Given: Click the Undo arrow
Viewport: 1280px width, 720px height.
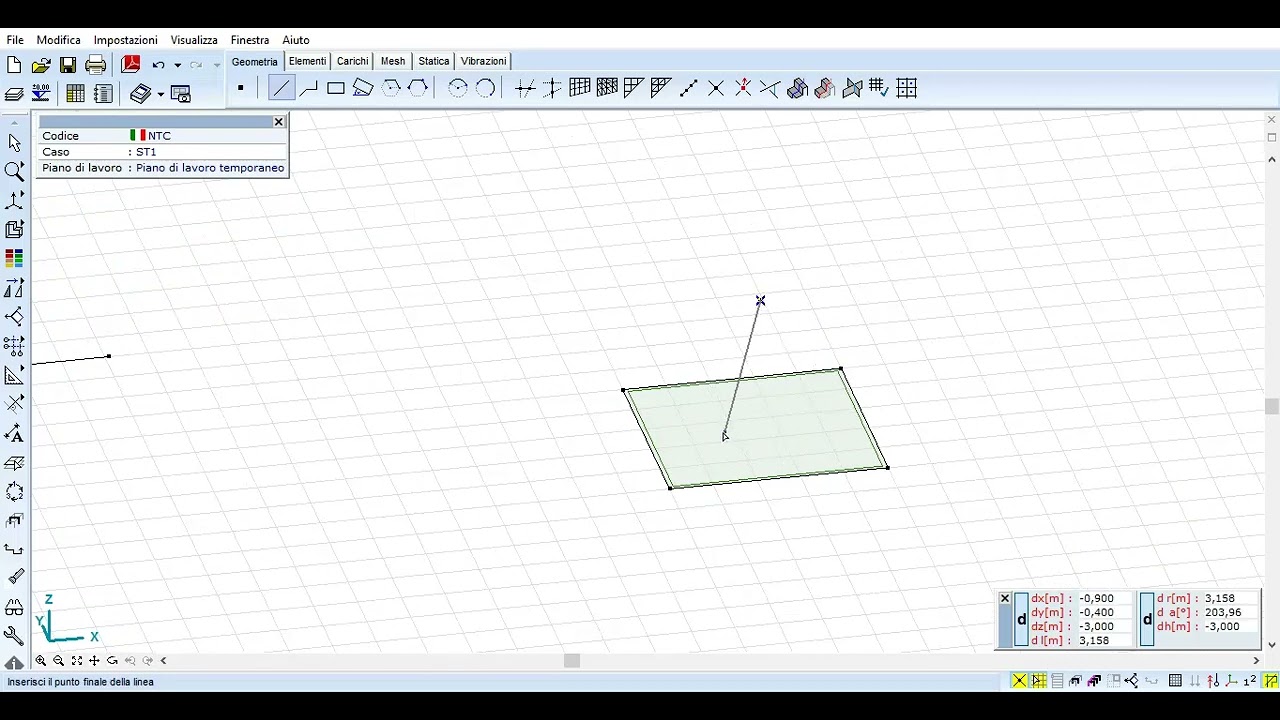Looking at the screenshot, I should tap(158, 65).
